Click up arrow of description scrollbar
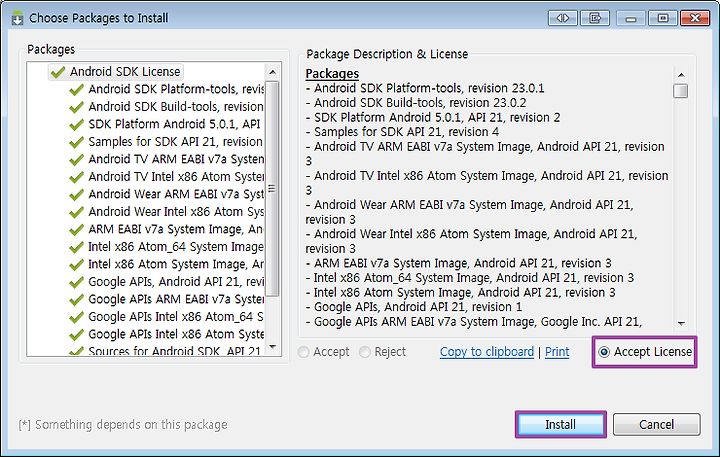 click(x=681, y=75)
